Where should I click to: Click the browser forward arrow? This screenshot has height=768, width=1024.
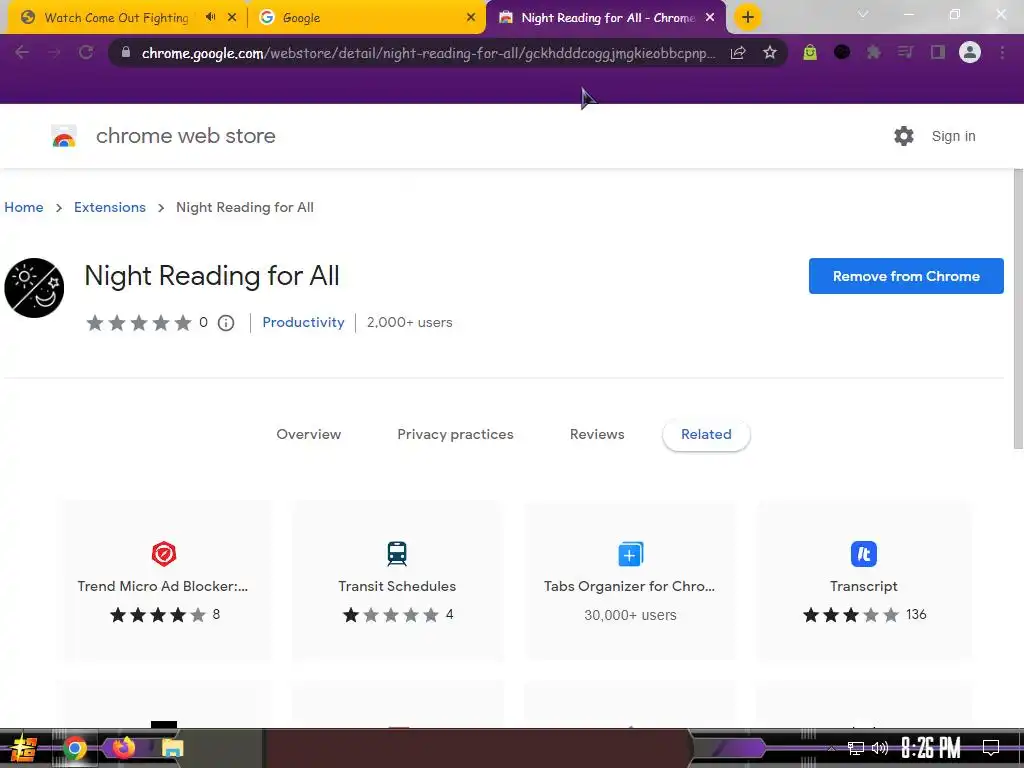point(54,52)
